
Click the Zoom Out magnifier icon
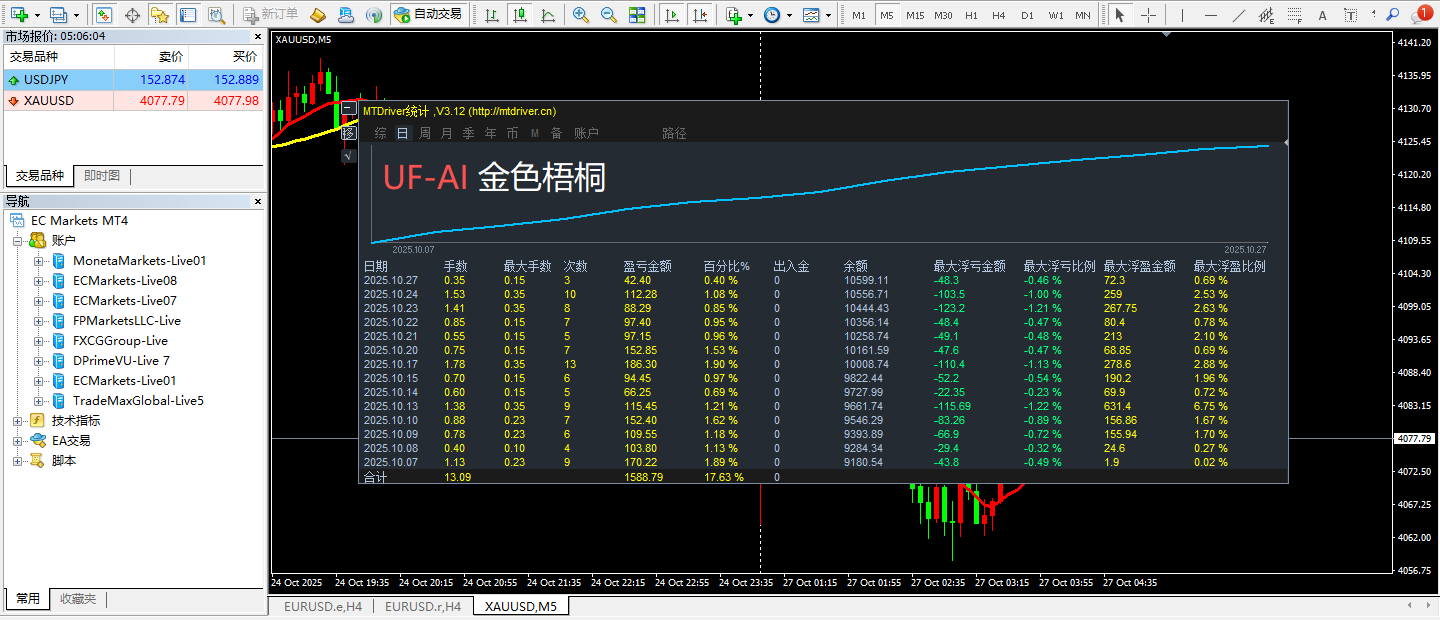point(609,15)
